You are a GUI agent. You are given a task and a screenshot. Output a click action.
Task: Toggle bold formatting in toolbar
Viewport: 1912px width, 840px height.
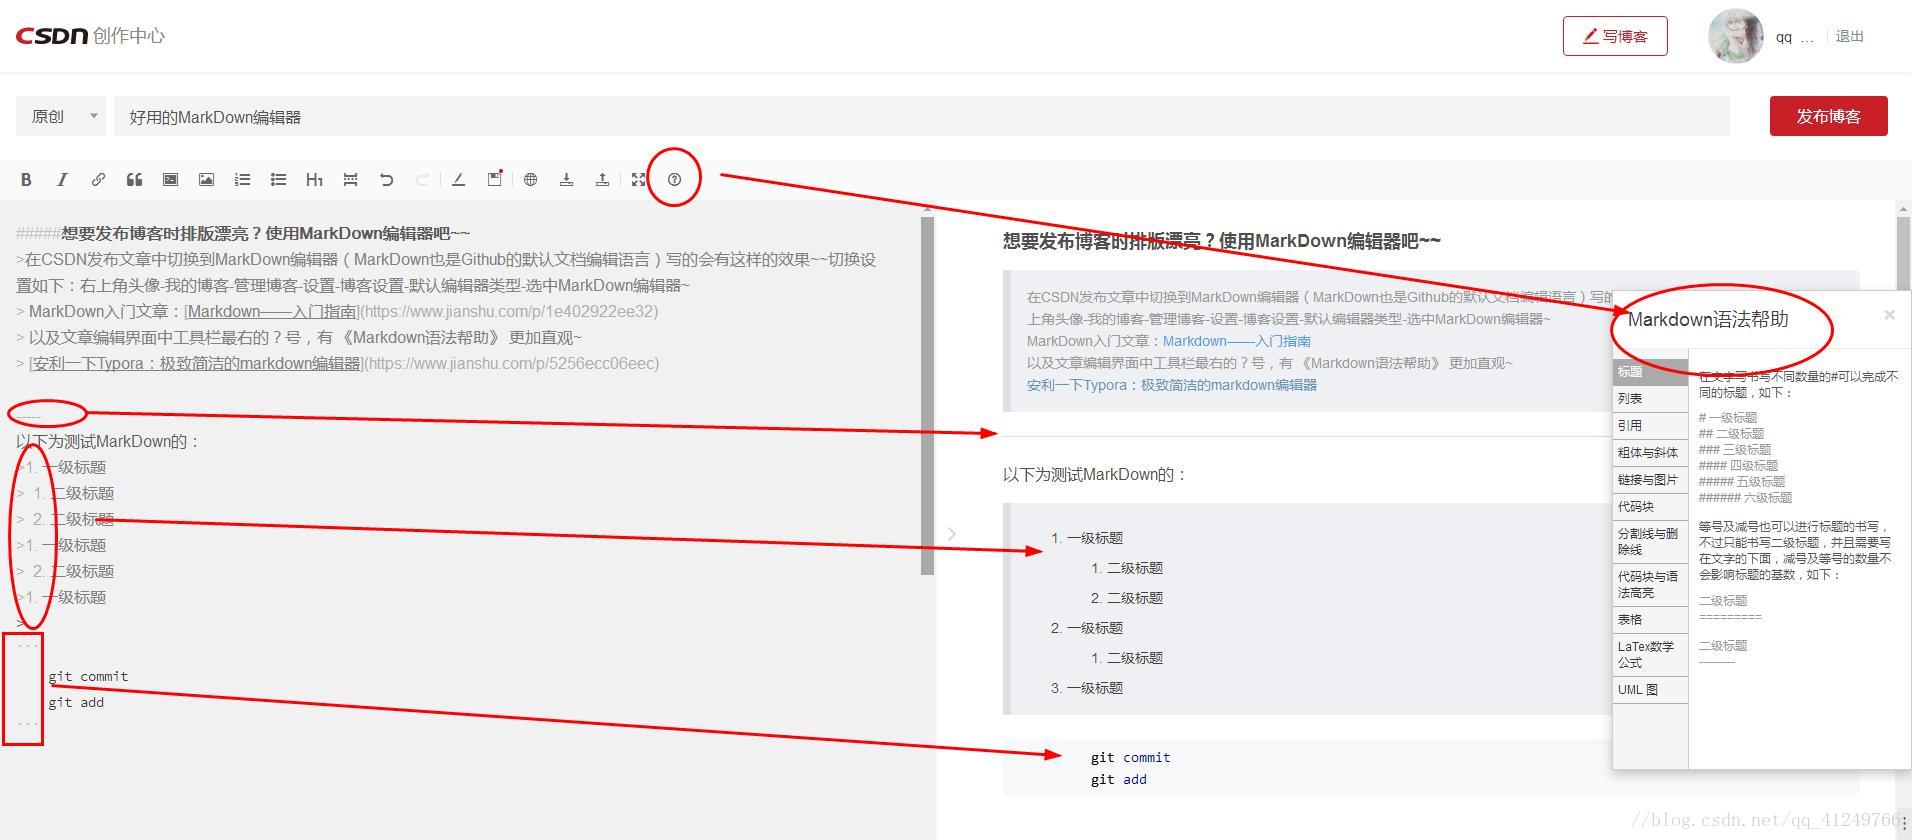(26, 180)
